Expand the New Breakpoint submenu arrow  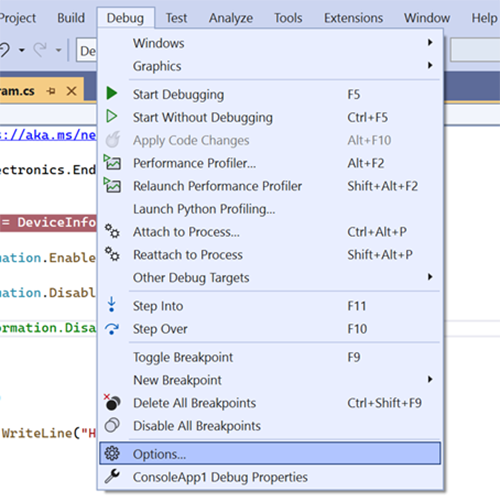click(430, 379)
